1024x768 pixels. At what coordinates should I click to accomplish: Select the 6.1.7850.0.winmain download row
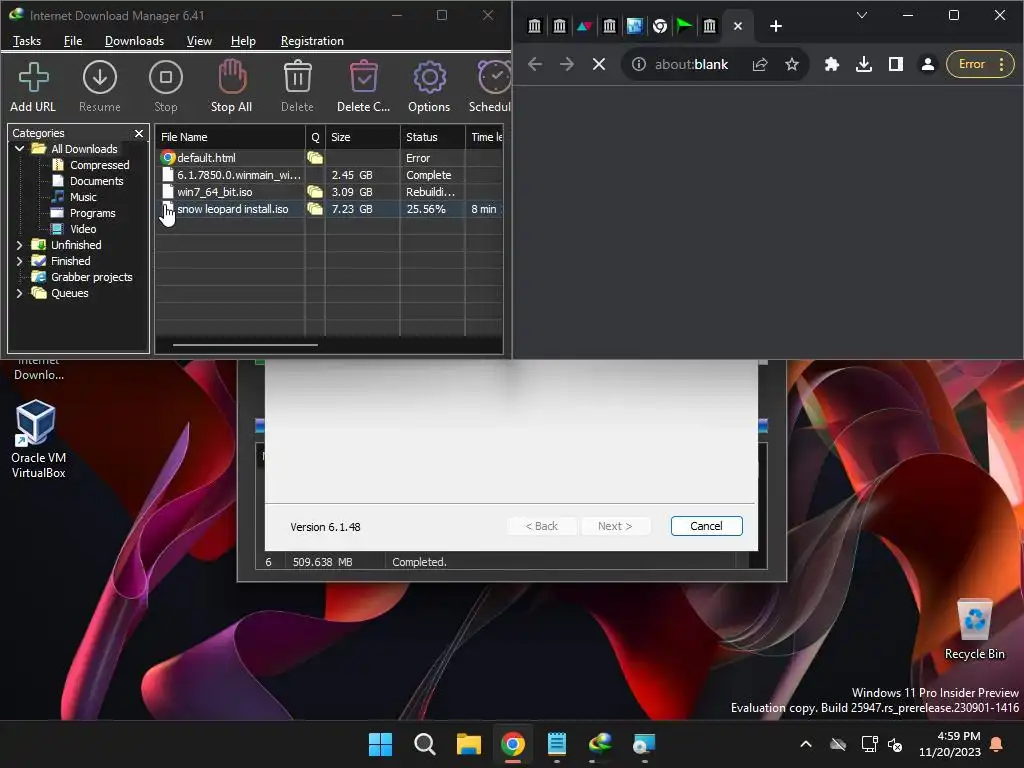coord(329,175)
